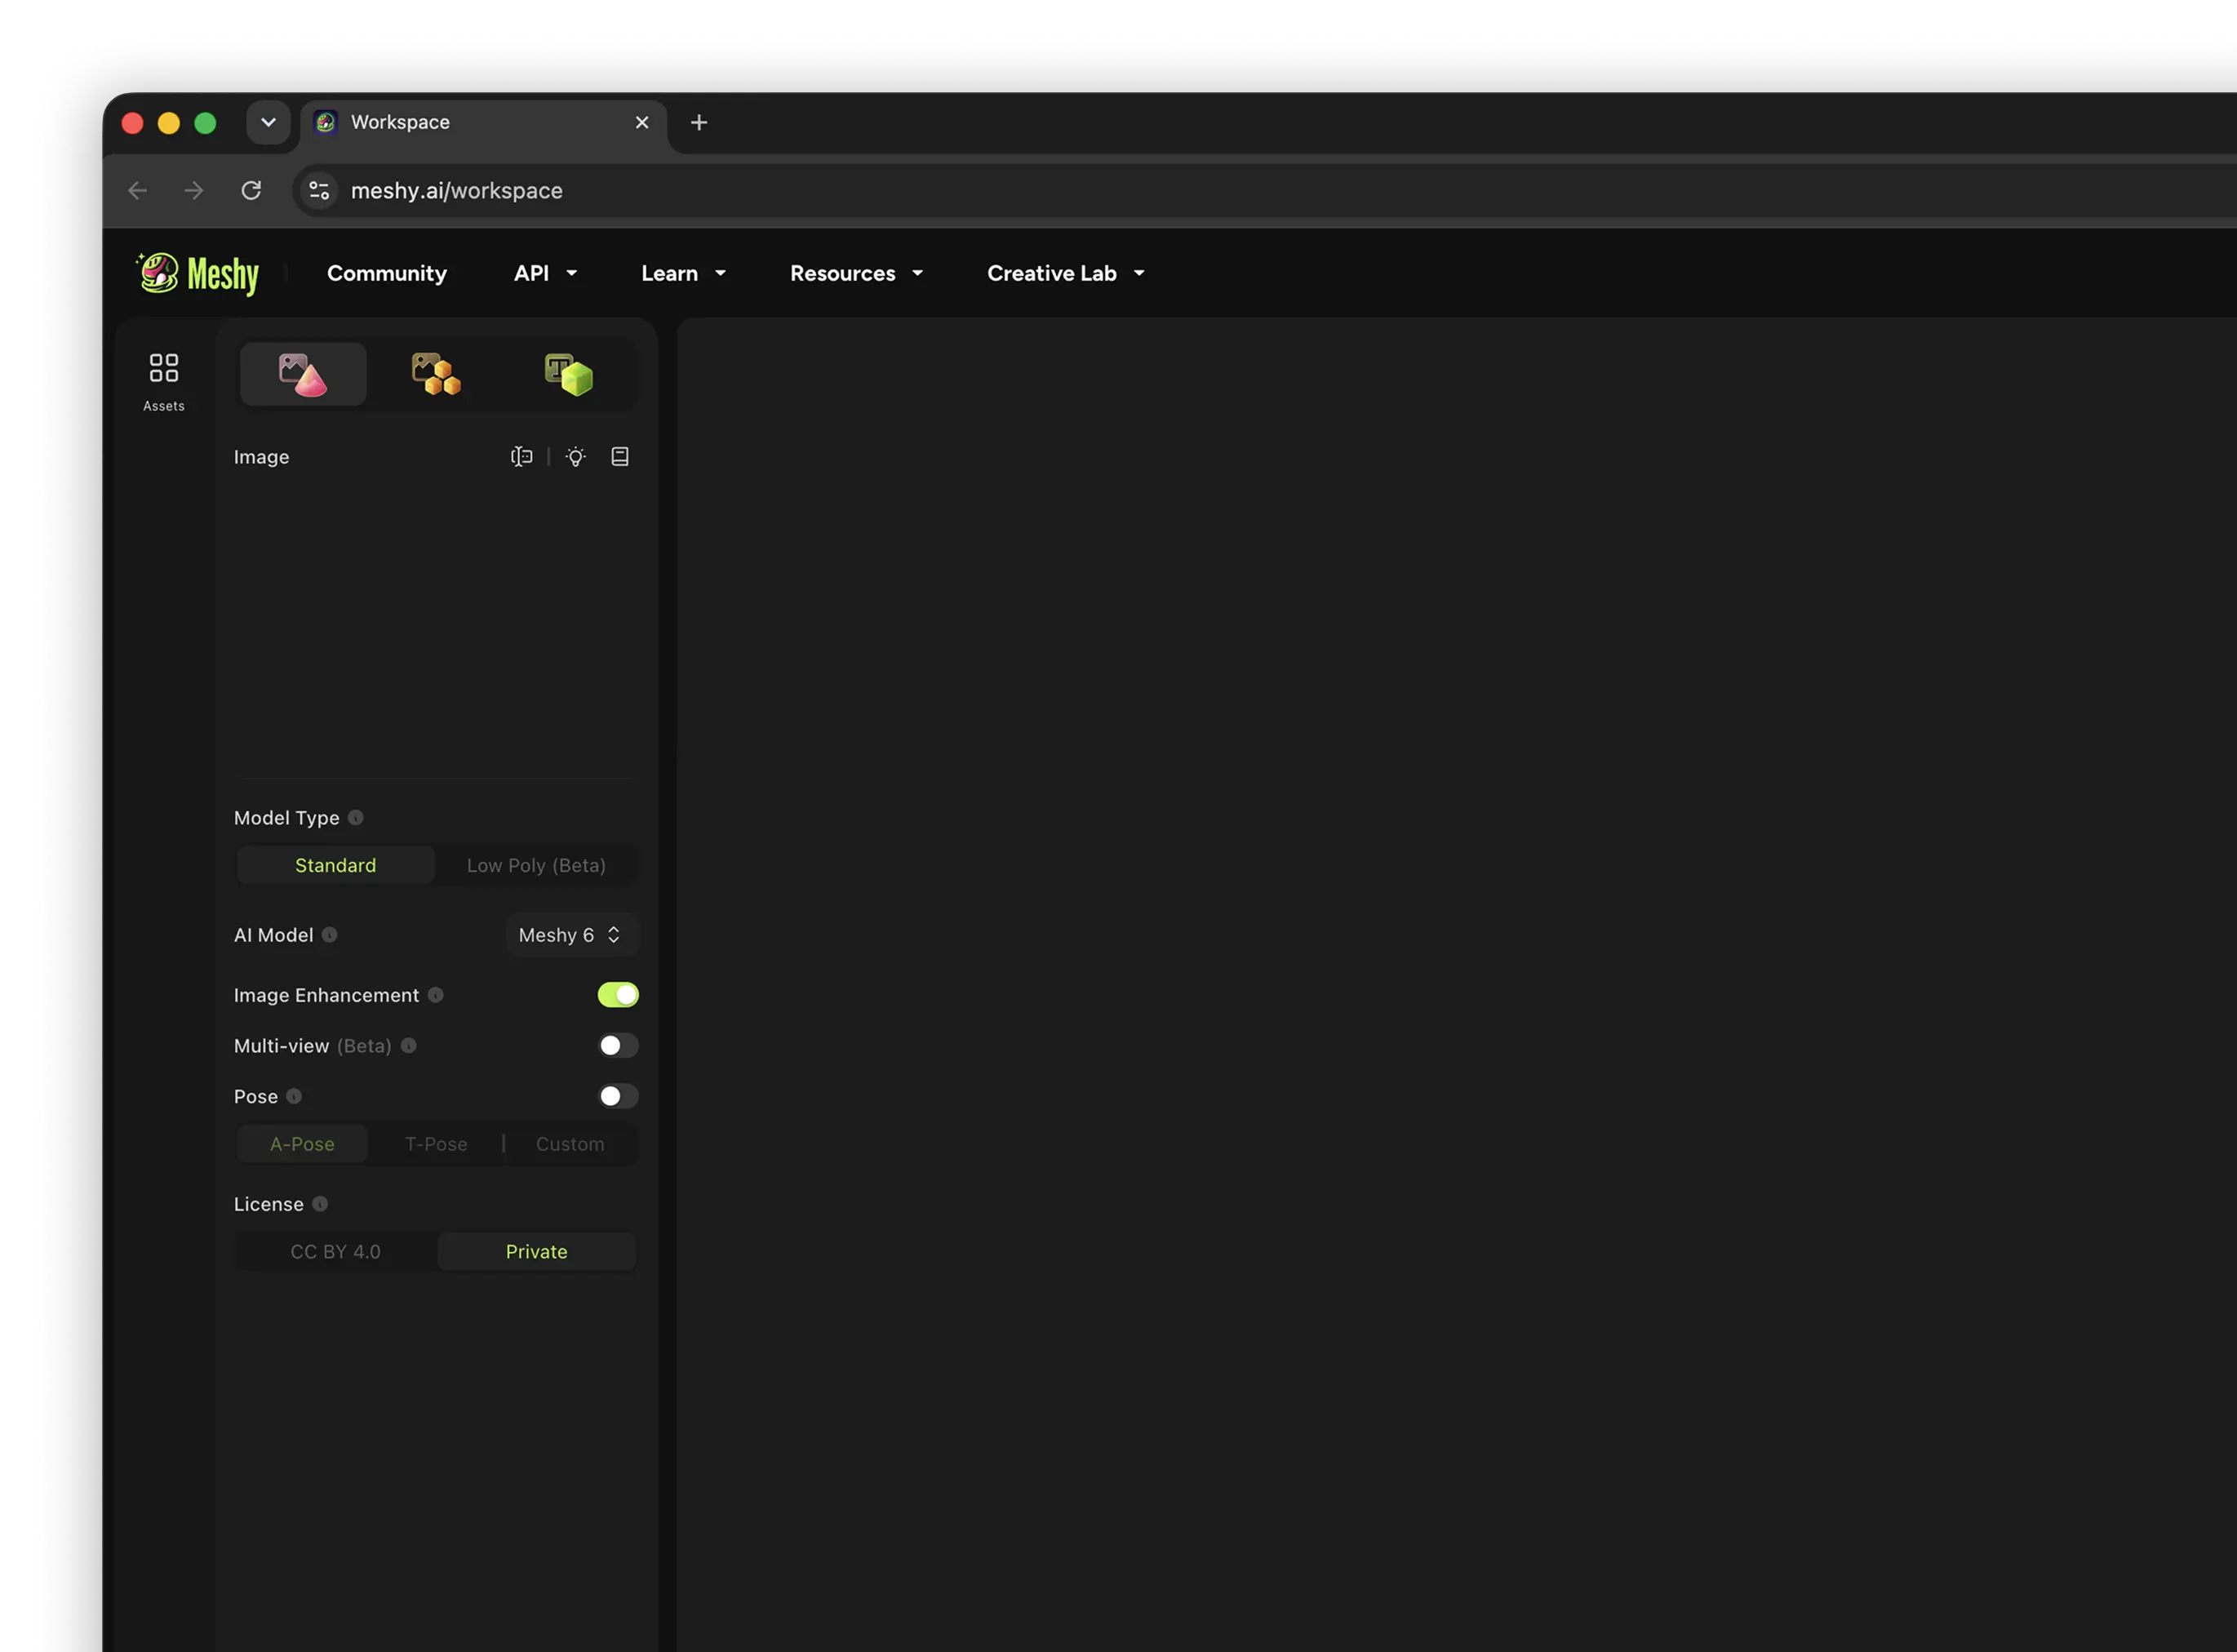Switch to the Text to 3D green cube tab
This screenshot has height=1652, width=2237.
[569, 374]
